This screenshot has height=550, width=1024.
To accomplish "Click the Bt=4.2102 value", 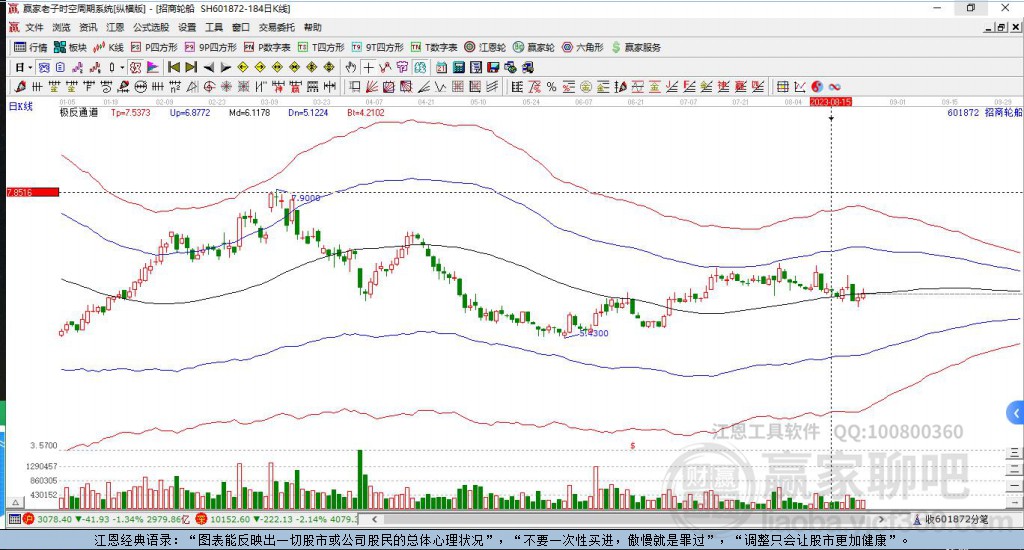I will point(366,112).
